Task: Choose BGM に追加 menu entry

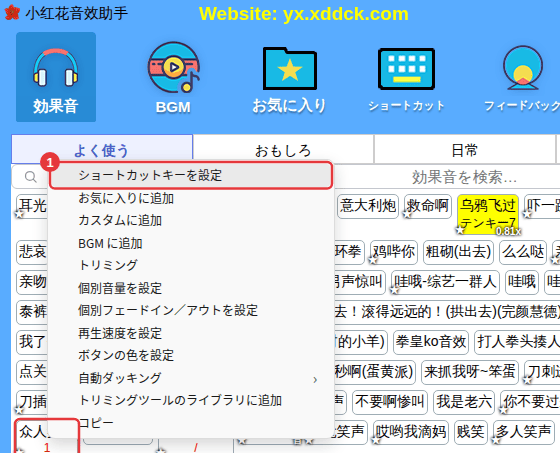Action: pos(191,243)
